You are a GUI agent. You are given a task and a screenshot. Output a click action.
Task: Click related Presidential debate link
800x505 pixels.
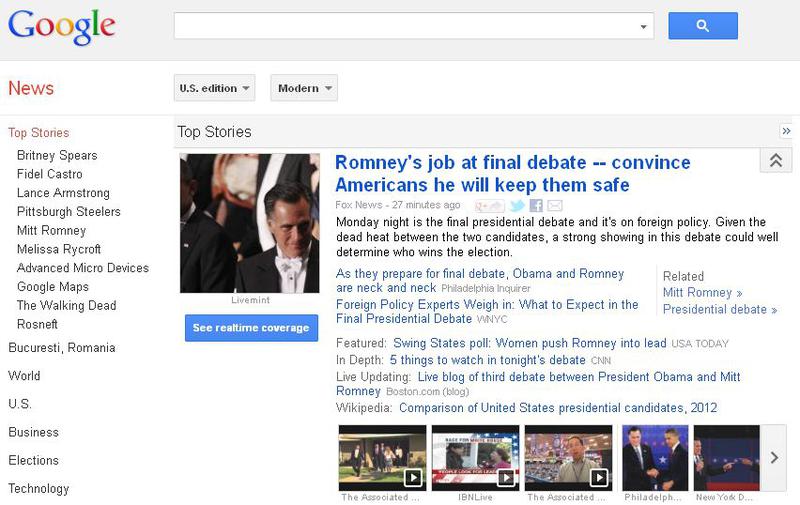pos(719,310)
